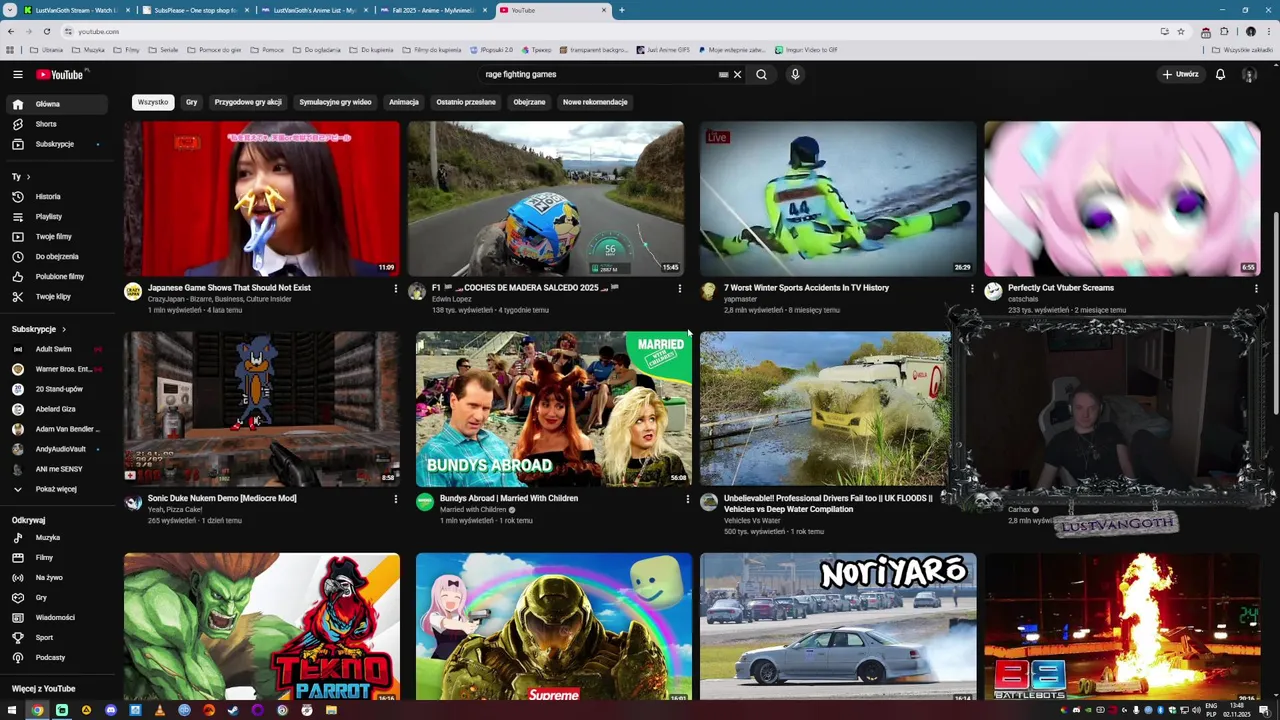The width and height of the screenshot is (1280, 720).
Task: Open Shorts in the sidebar
Action: coord(56,124)
